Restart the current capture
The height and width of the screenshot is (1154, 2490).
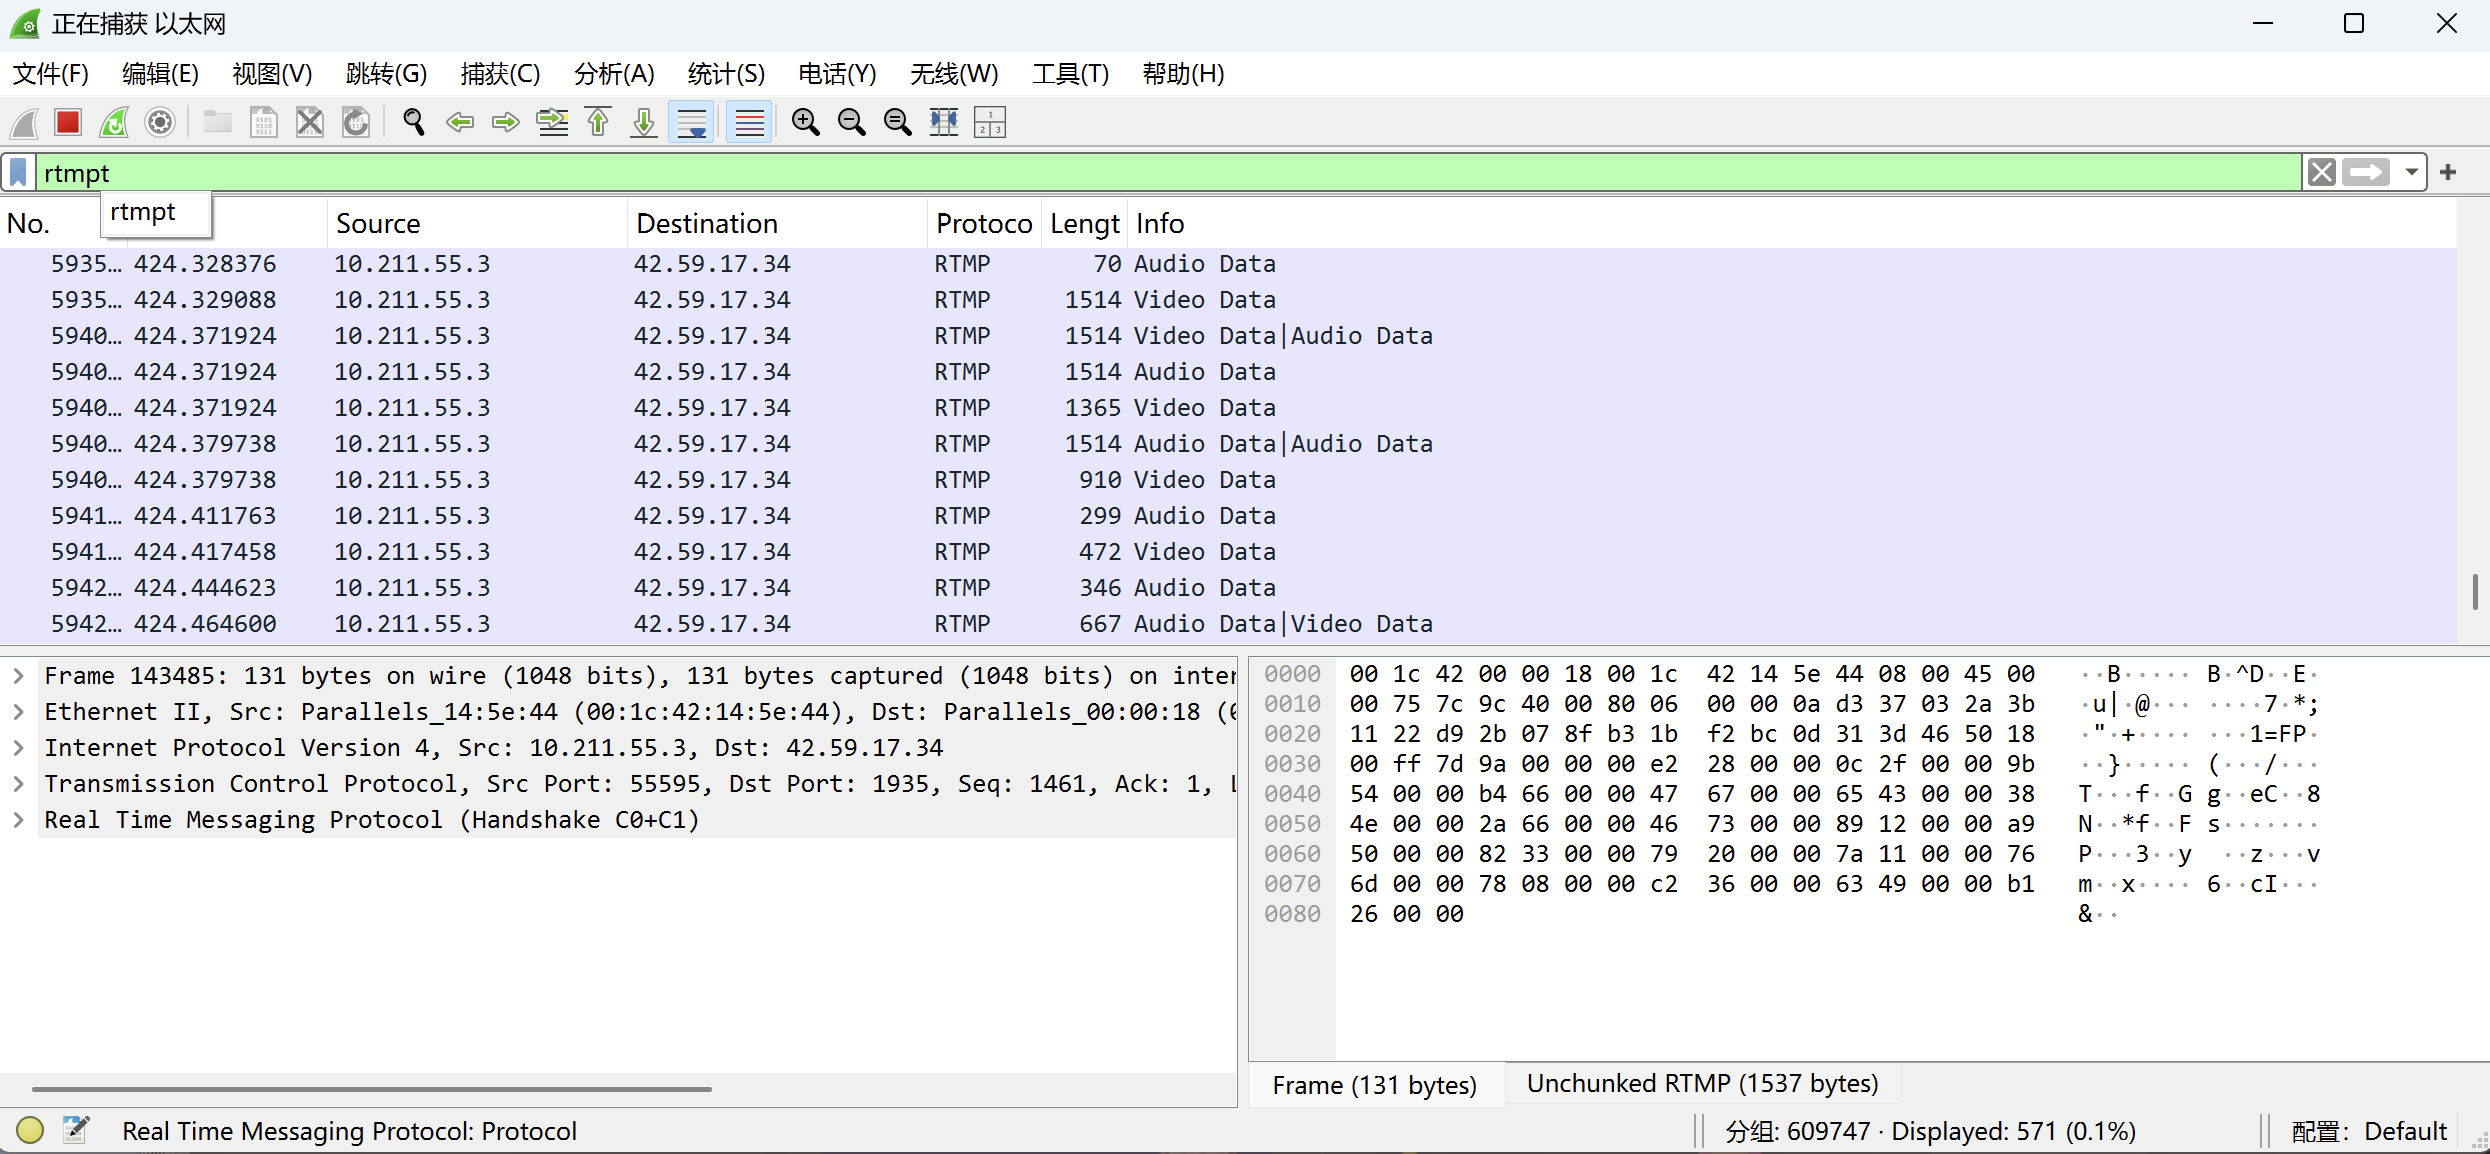click(114, 122)
